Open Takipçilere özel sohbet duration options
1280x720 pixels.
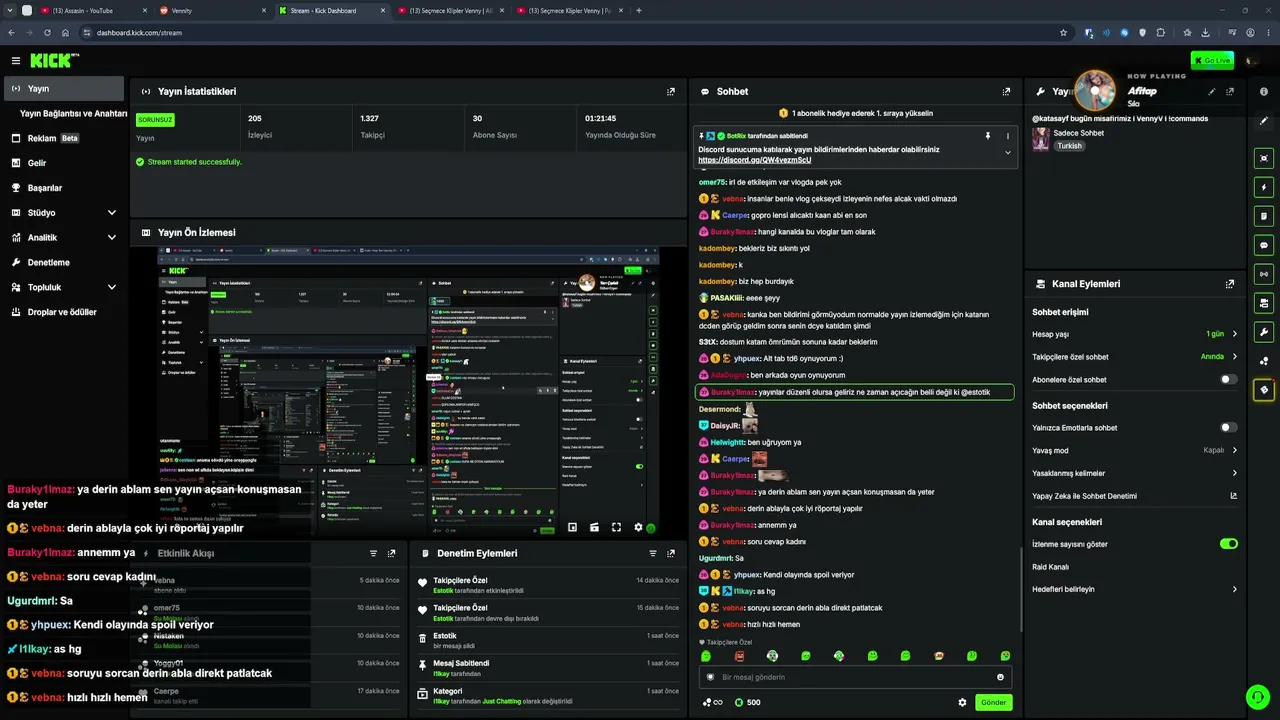click(x=1135, y=357)
